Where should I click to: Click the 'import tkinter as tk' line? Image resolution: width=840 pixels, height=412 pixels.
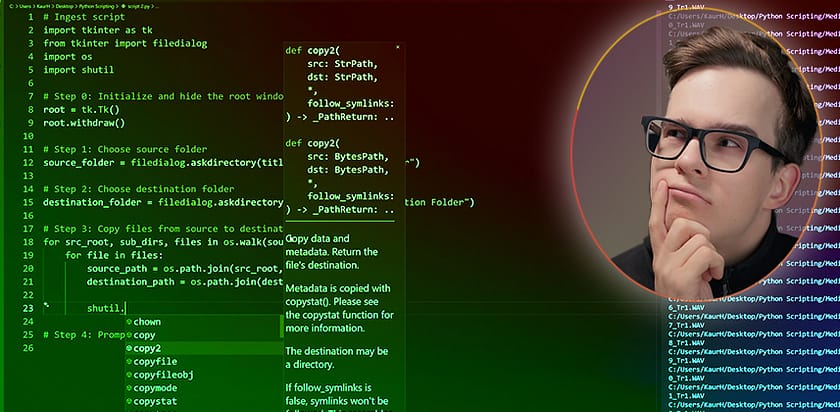(x=98, y=30)
